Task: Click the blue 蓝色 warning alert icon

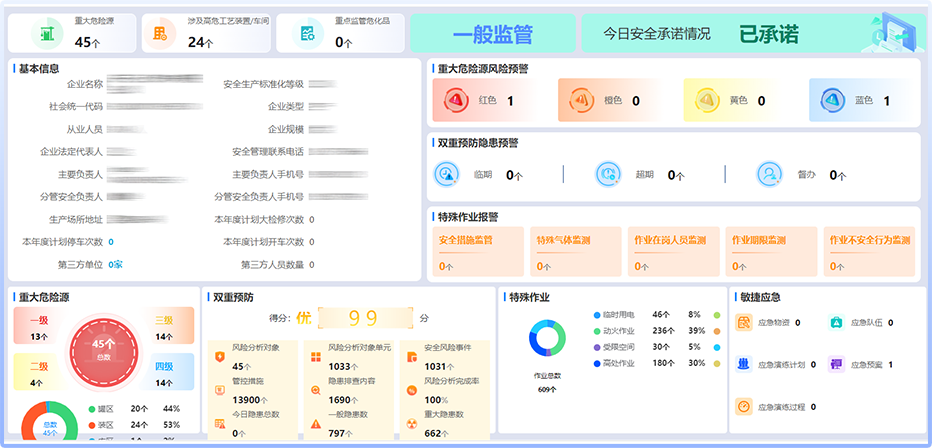Action: click(x=833, y=100)
